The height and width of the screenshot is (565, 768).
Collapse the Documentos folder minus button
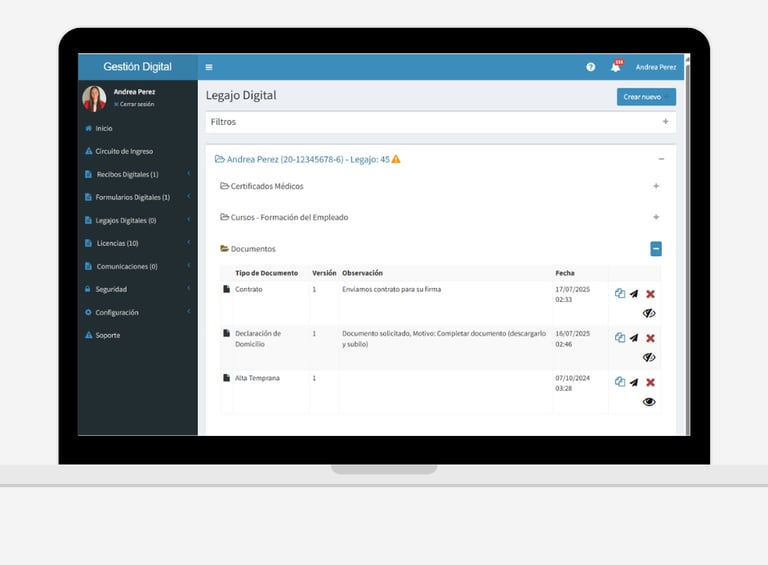click(x=656, y=249)
